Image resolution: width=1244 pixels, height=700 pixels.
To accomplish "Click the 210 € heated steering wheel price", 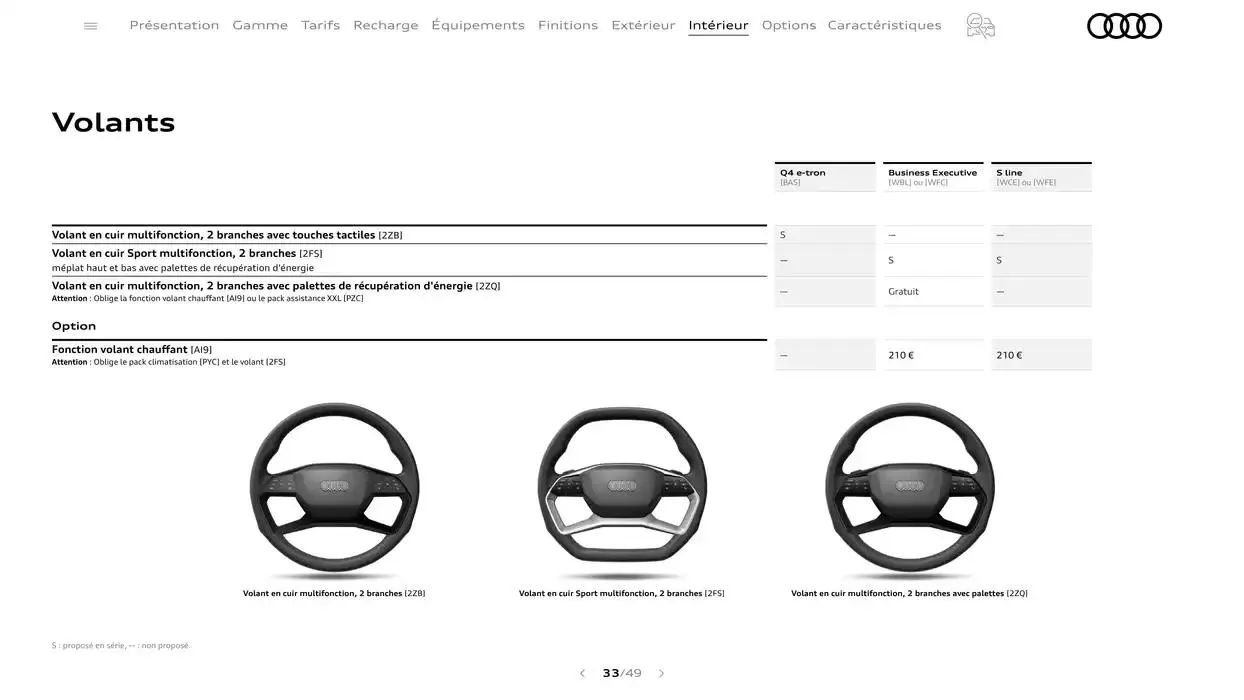I will [x=901, y=354].
